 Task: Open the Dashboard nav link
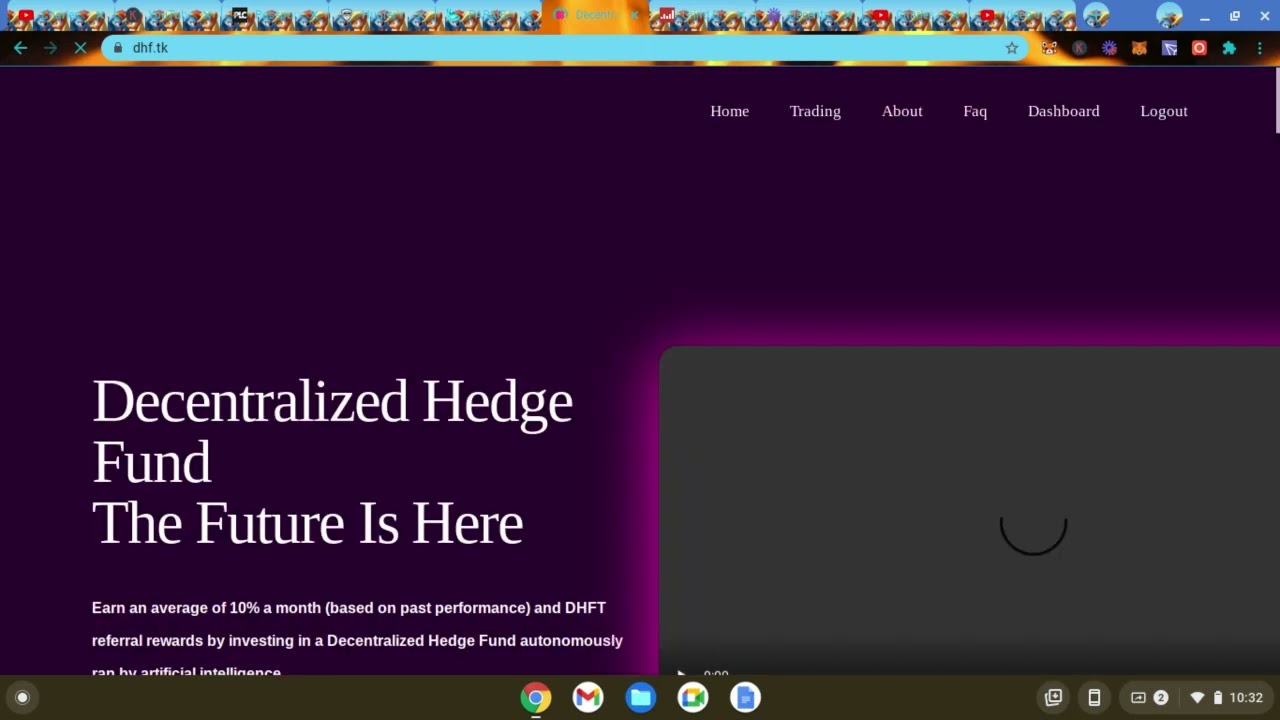click(1063, 111)
